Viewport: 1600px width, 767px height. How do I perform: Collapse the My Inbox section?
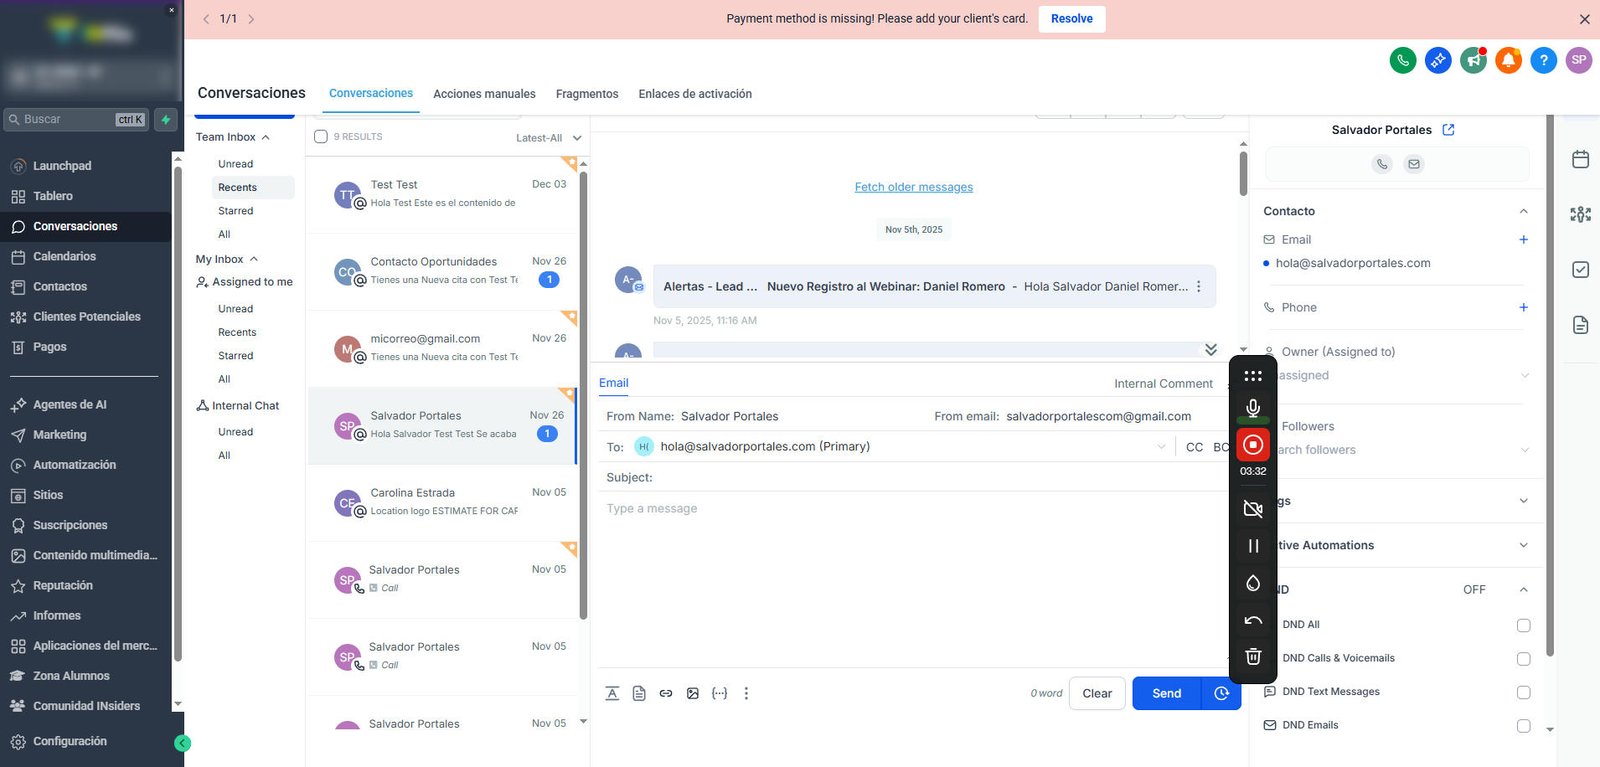[254, 259]
